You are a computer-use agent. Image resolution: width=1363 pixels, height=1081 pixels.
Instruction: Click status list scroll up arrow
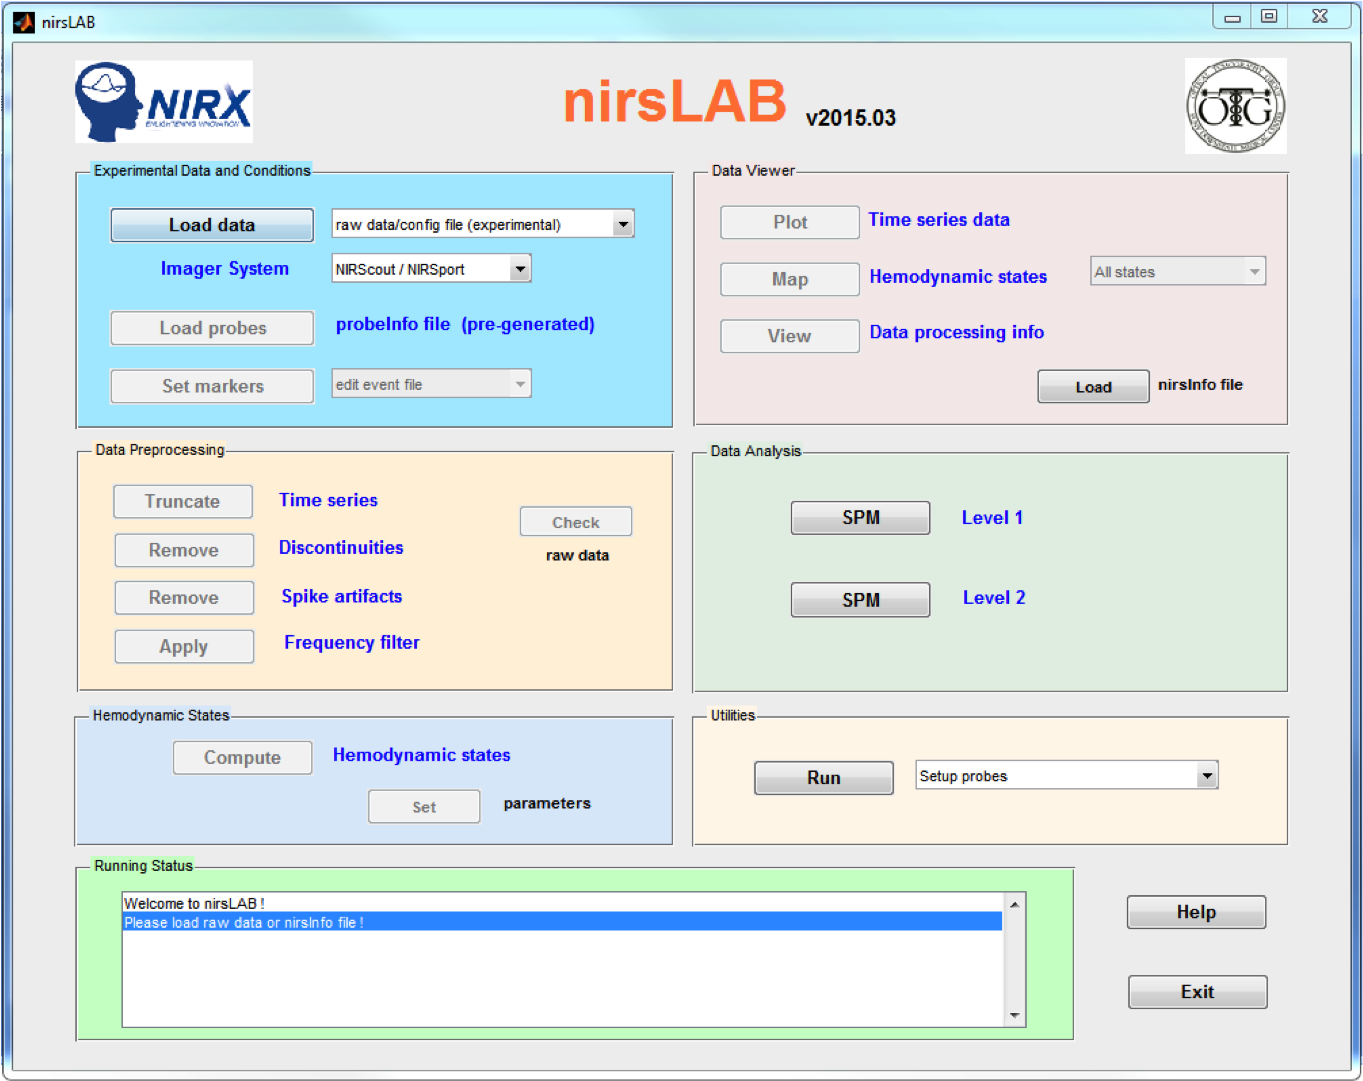click(x=1014, y=904)
